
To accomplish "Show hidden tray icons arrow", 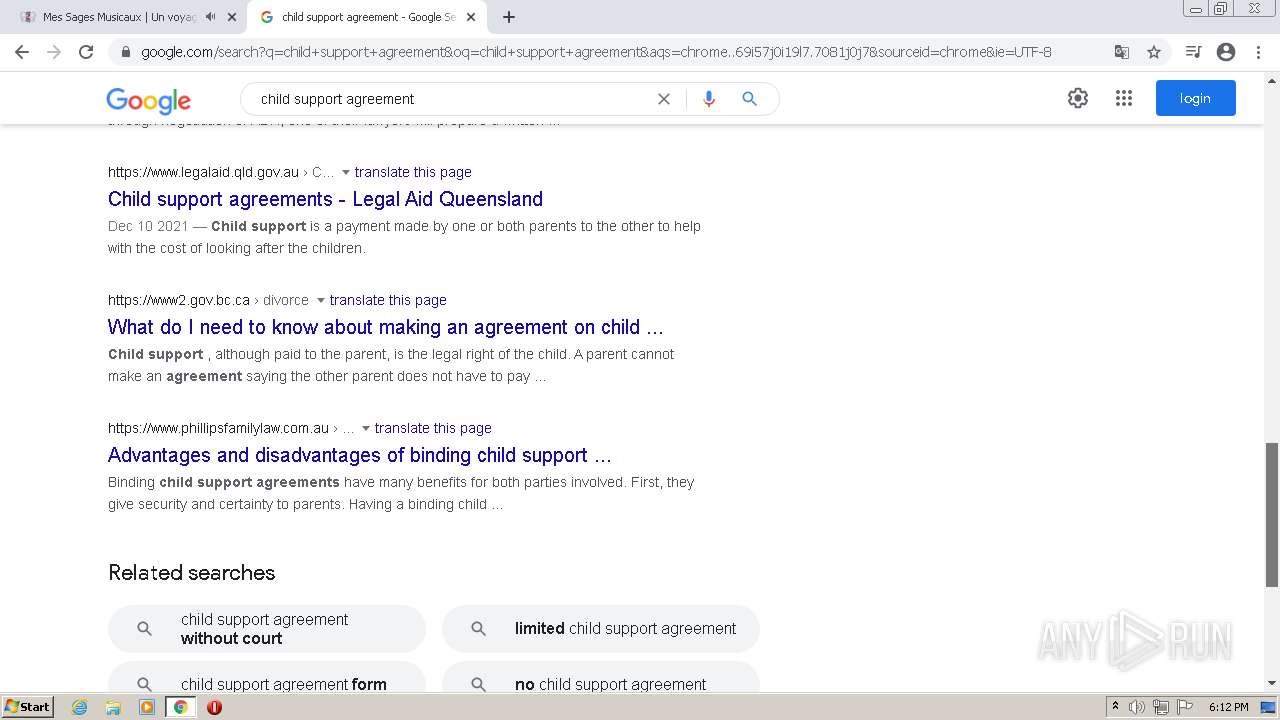I will click(x=1115, y=707).
